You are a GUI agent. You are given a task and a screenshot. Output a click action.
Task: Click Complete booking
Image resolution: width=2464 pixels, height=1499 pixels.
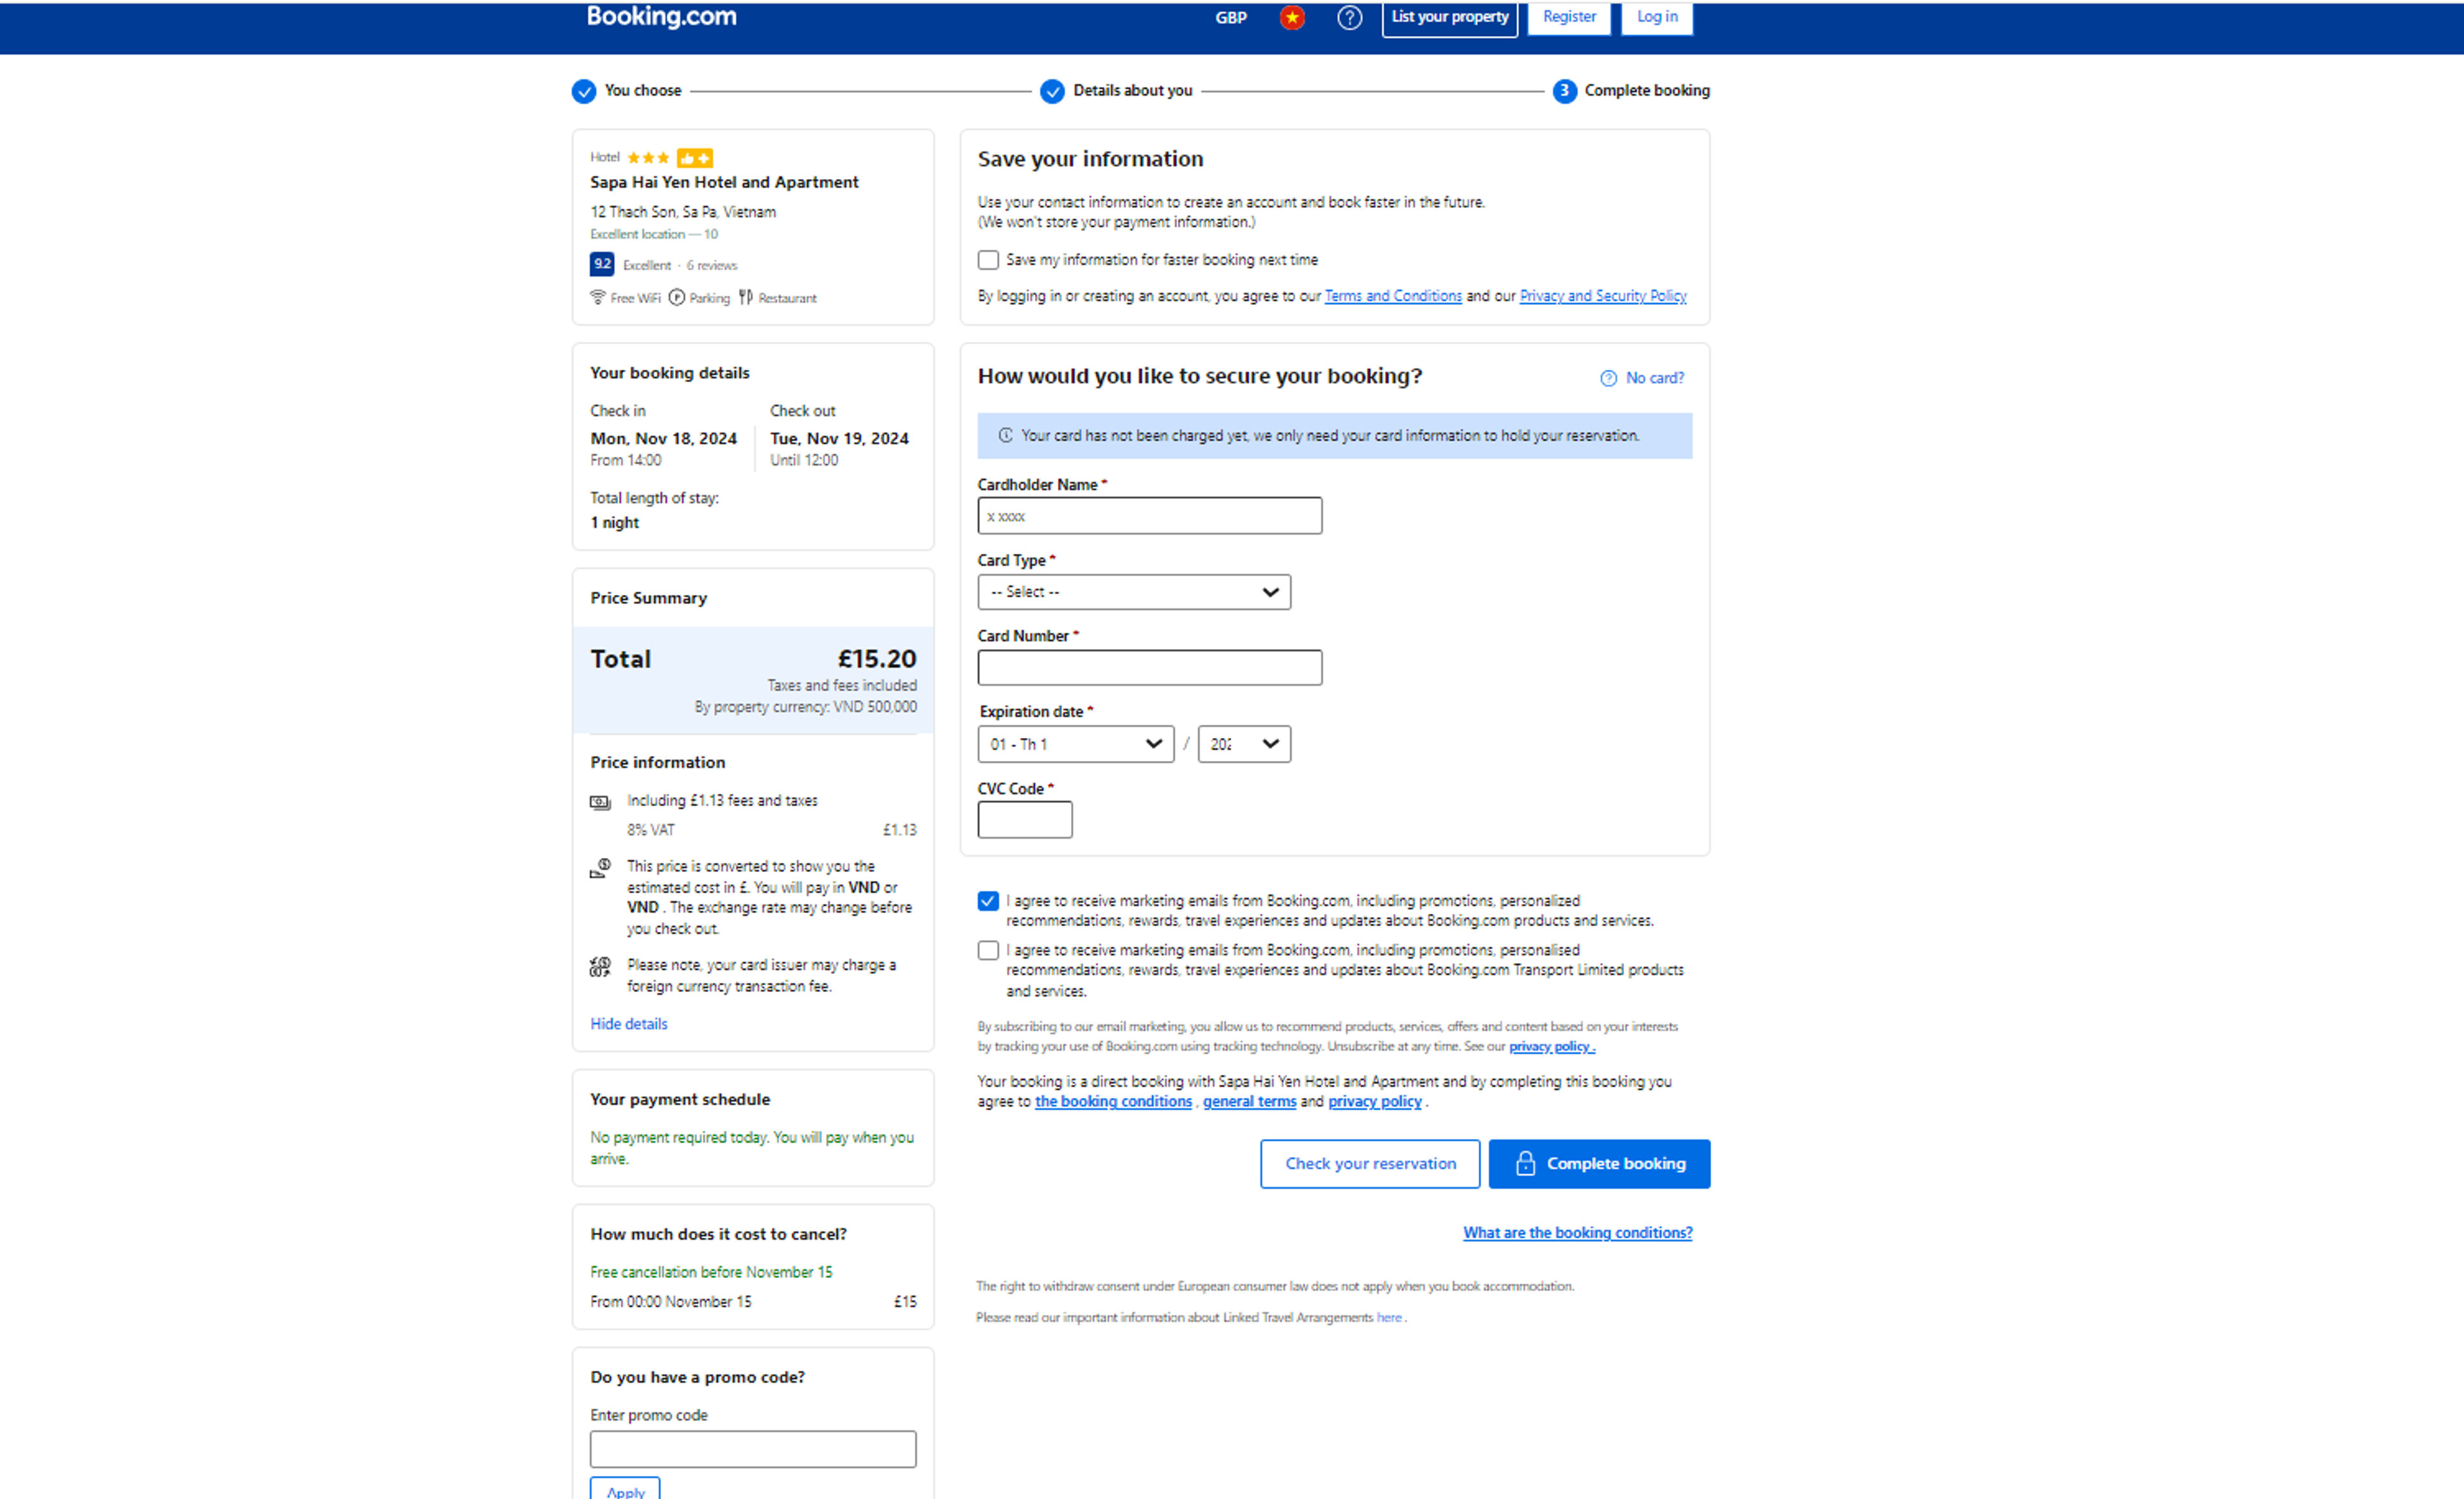[1598, 1163]
